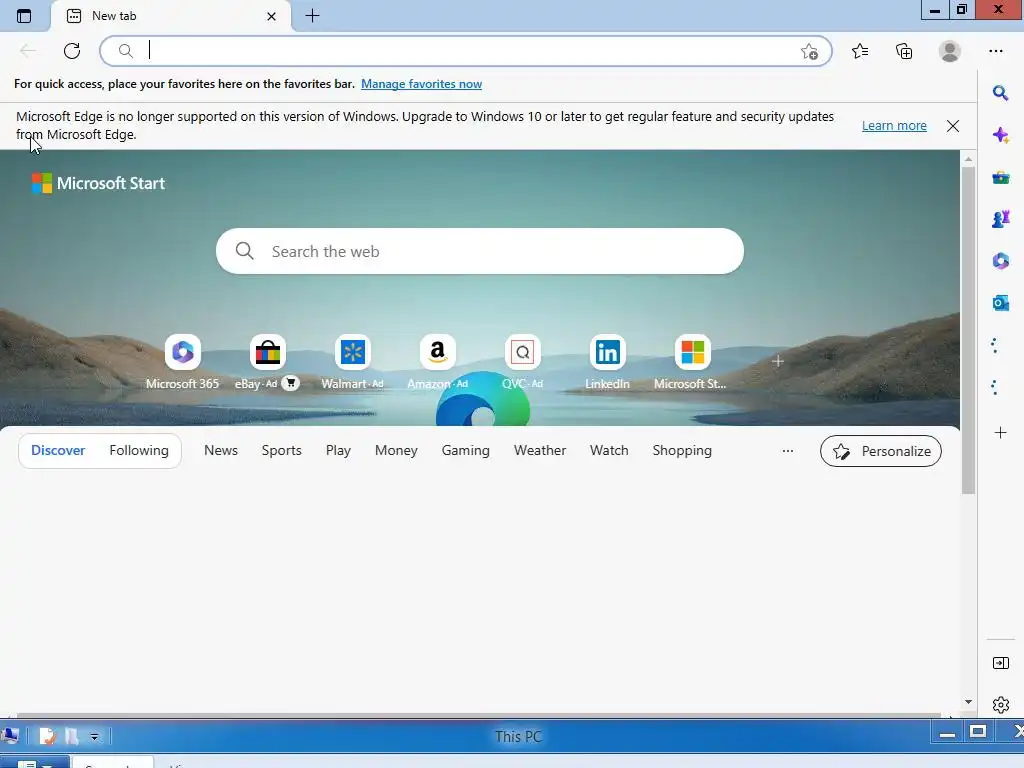Open the sidebar Tools briefcase icon
1024x768 pixels.
tap(1000, 178)
